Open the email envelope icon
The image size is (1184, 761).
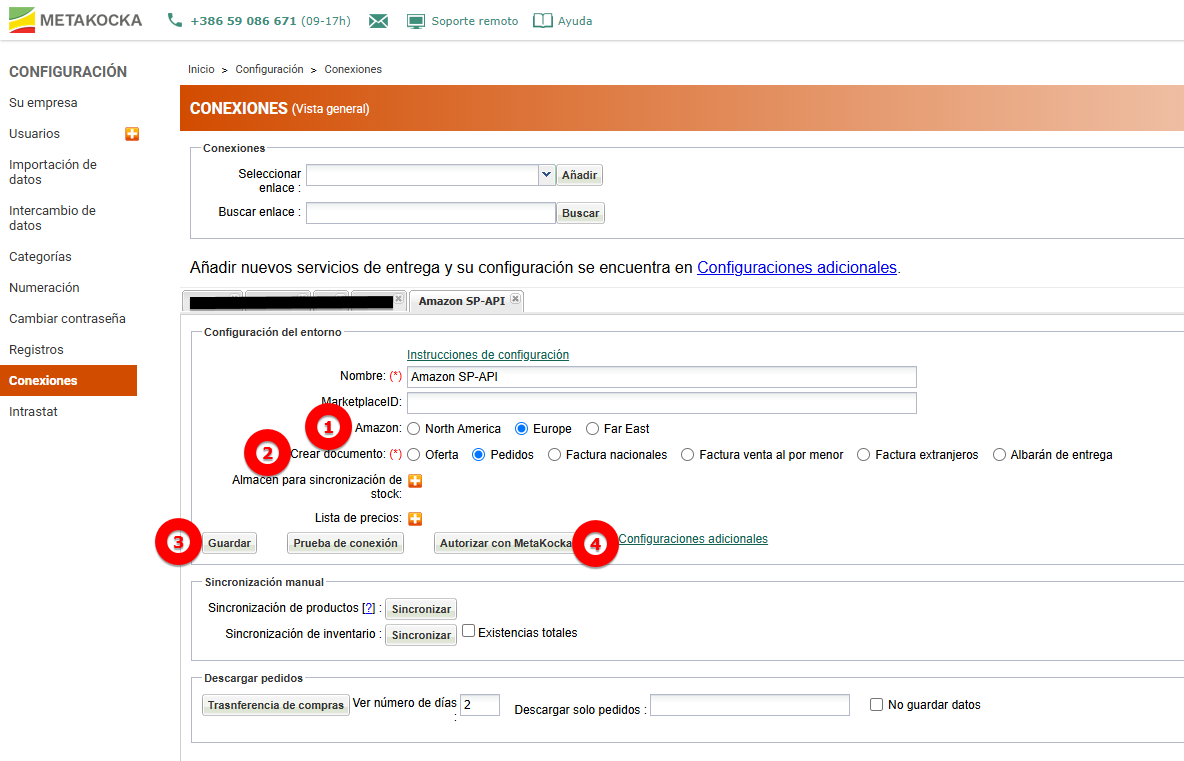click(x=378, y=21)
